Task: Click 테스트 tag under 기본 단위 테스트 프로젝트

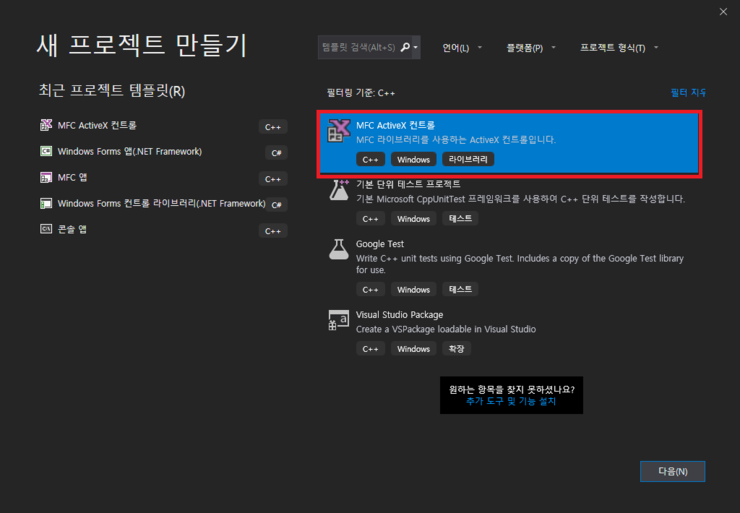Action: coord(460,219)
